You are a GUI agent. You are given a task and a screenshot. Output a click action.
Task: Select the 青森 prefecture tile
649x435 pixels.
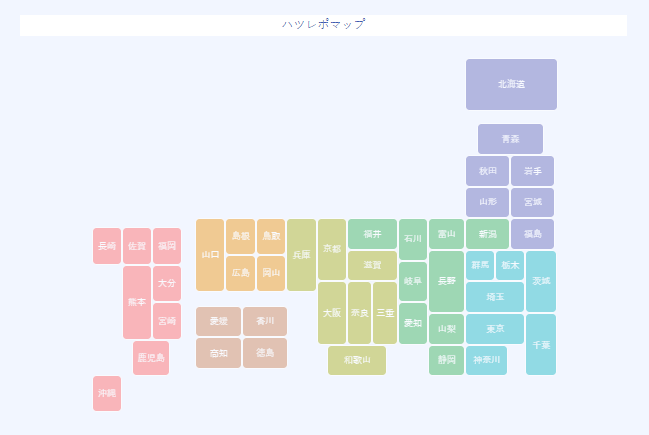pyautogui.click(x=510, y=139)
